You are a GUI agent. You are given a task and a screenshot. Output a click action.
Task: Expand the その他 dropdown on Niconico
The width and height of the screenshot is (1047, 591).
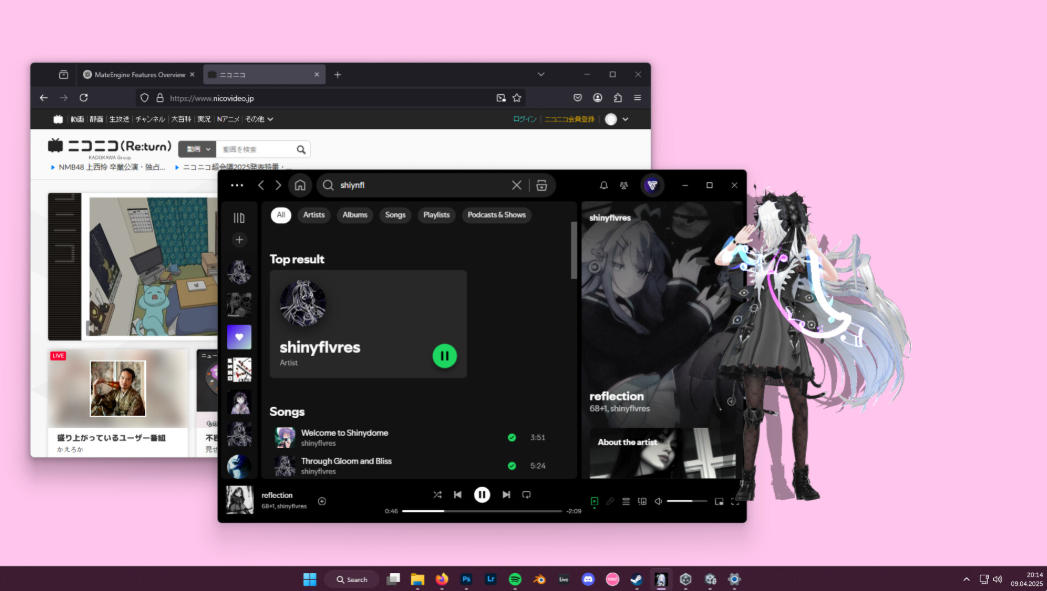pyautogui.click(x=259, y=119)
